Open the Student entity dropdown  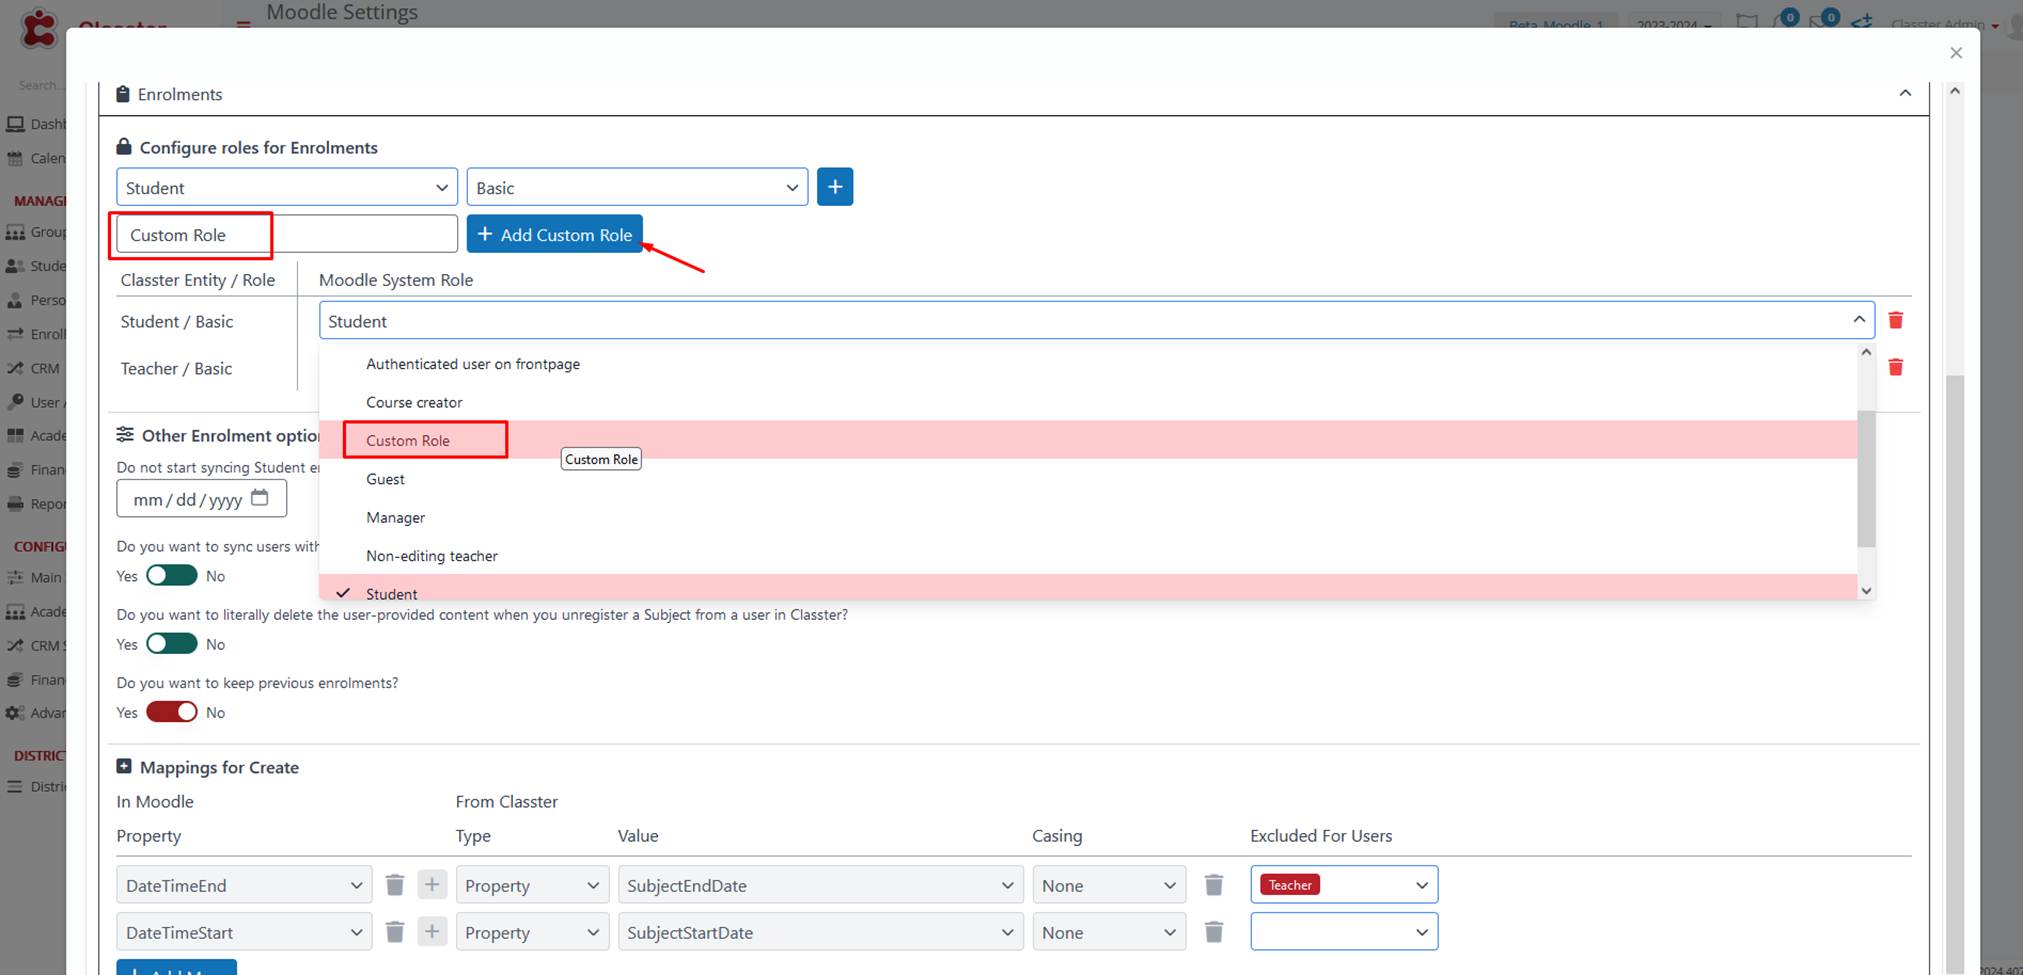pos(287,188)
